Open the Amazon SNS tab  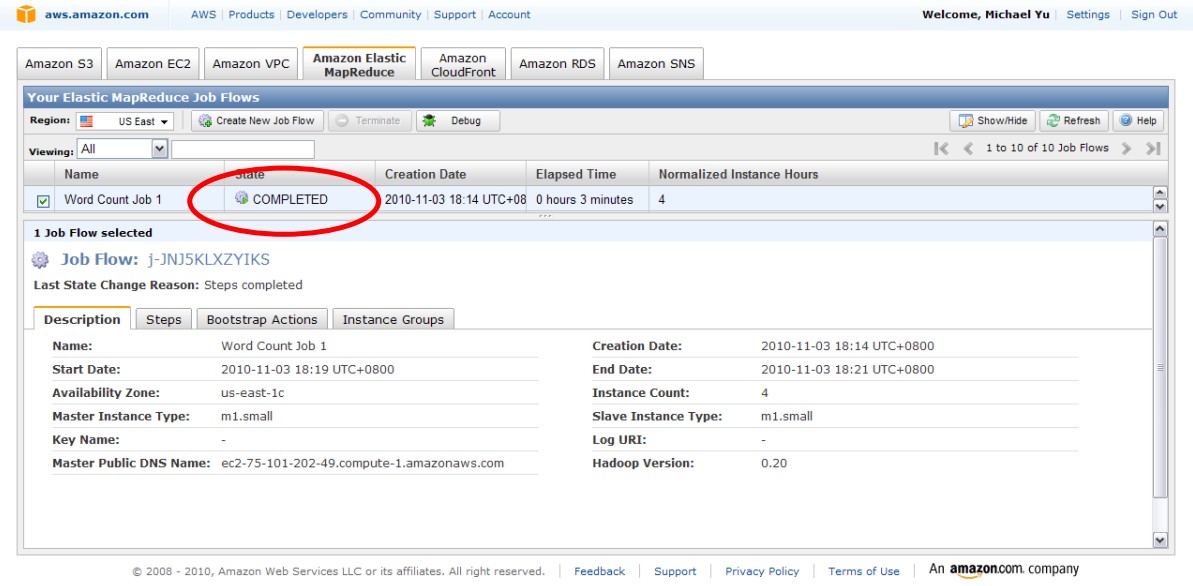[x=656, y=64]
